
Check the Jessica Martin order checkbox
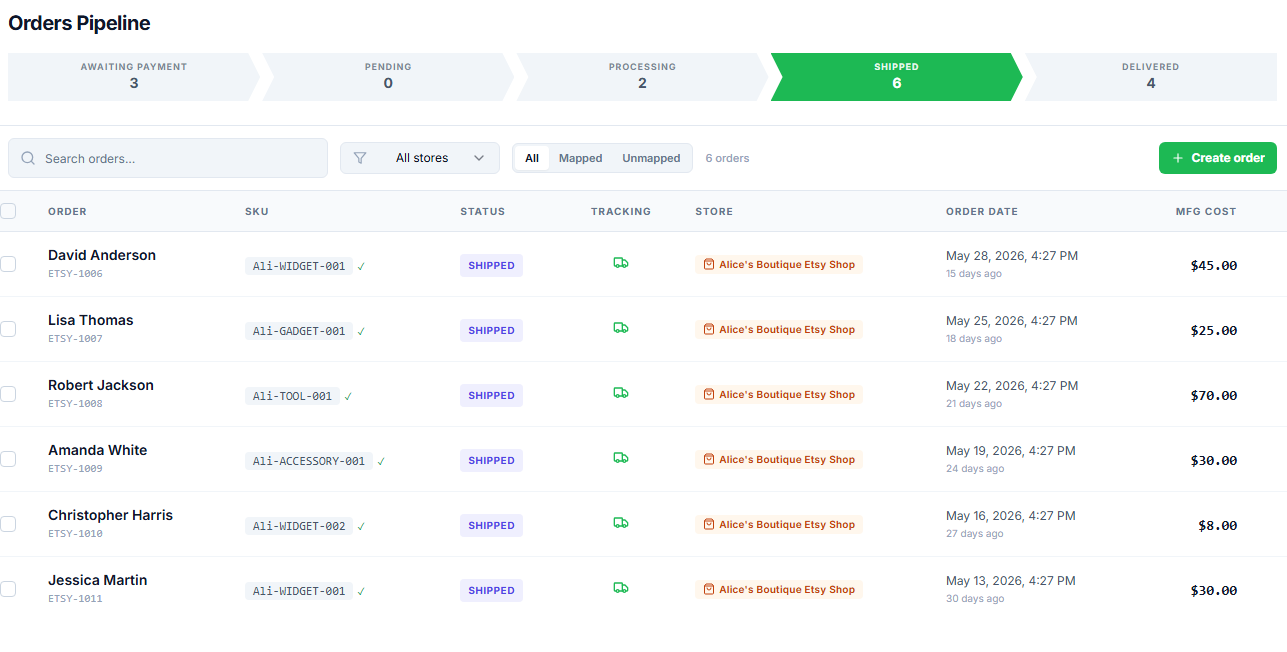click(x=8, y=589)
